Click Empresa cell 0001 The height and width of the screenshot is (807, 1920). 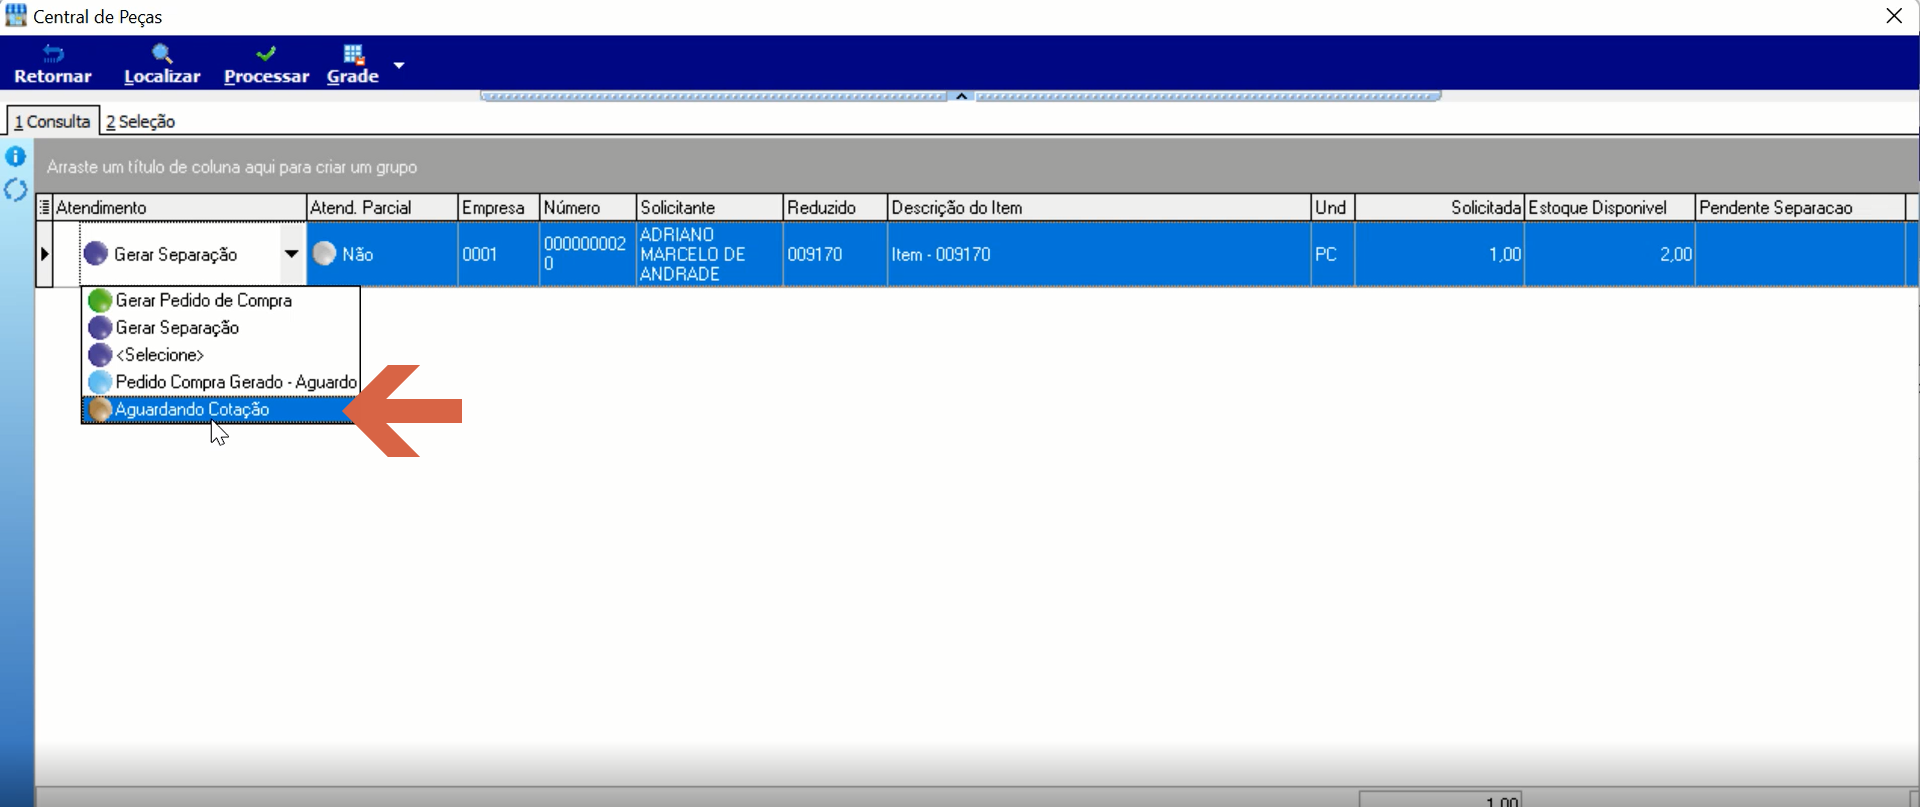(x=498, y=254)
